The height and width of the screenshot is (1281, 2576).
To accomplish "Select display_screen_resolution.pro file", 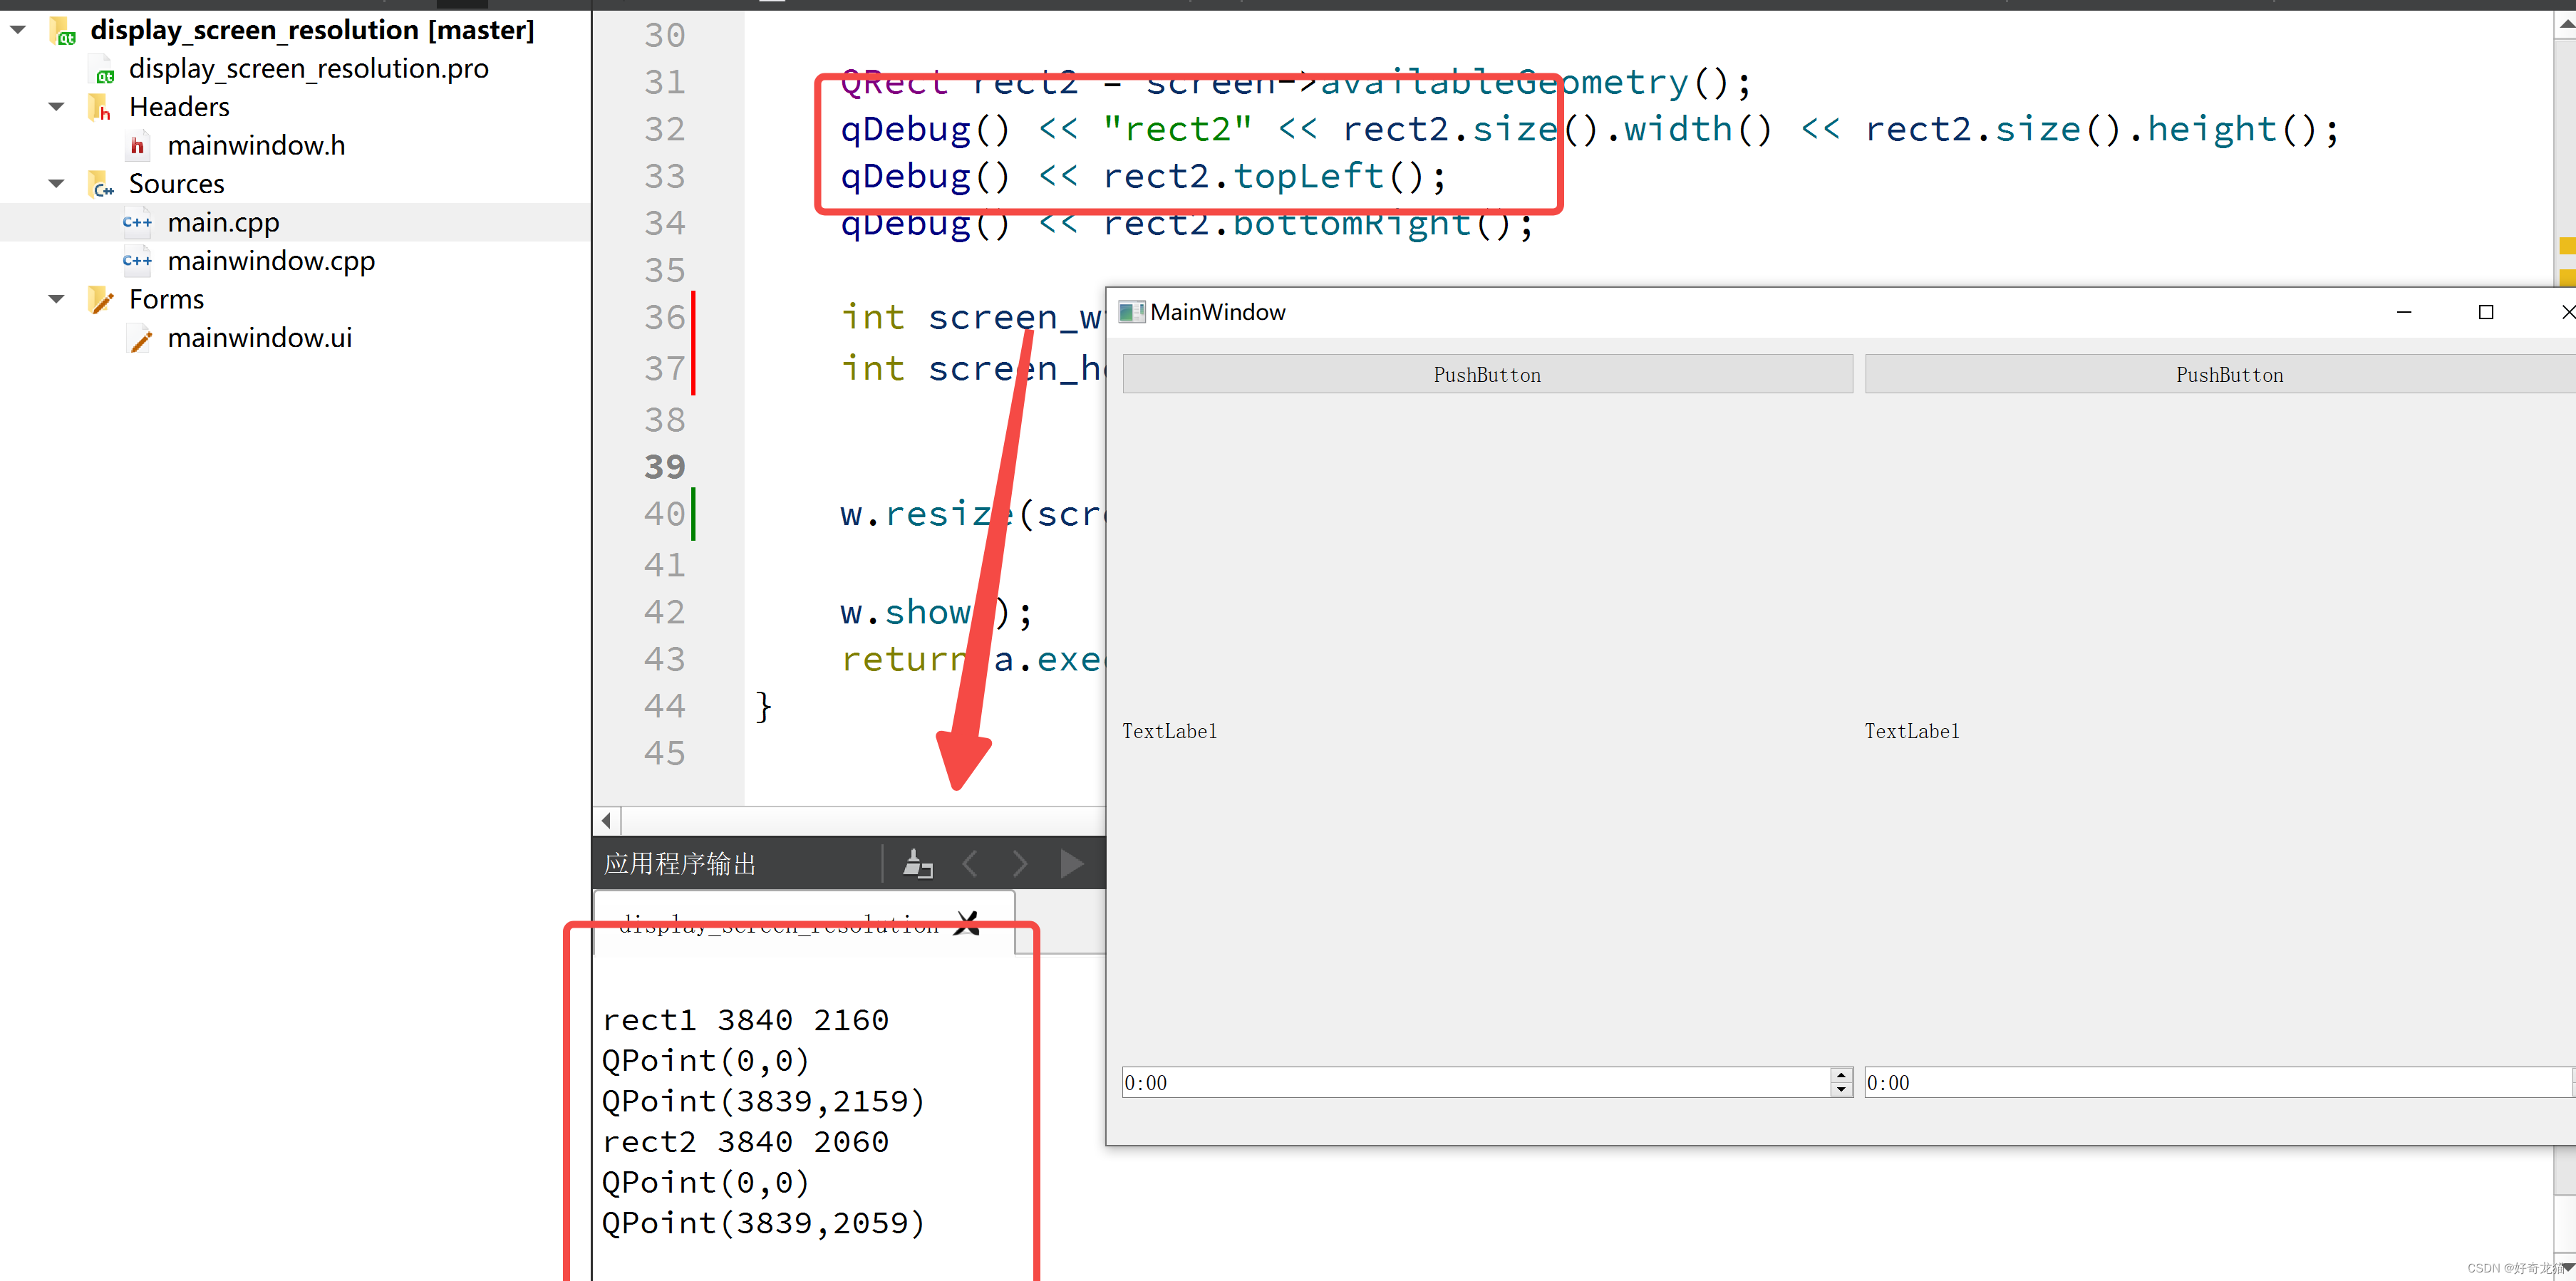I will [308, 69].
